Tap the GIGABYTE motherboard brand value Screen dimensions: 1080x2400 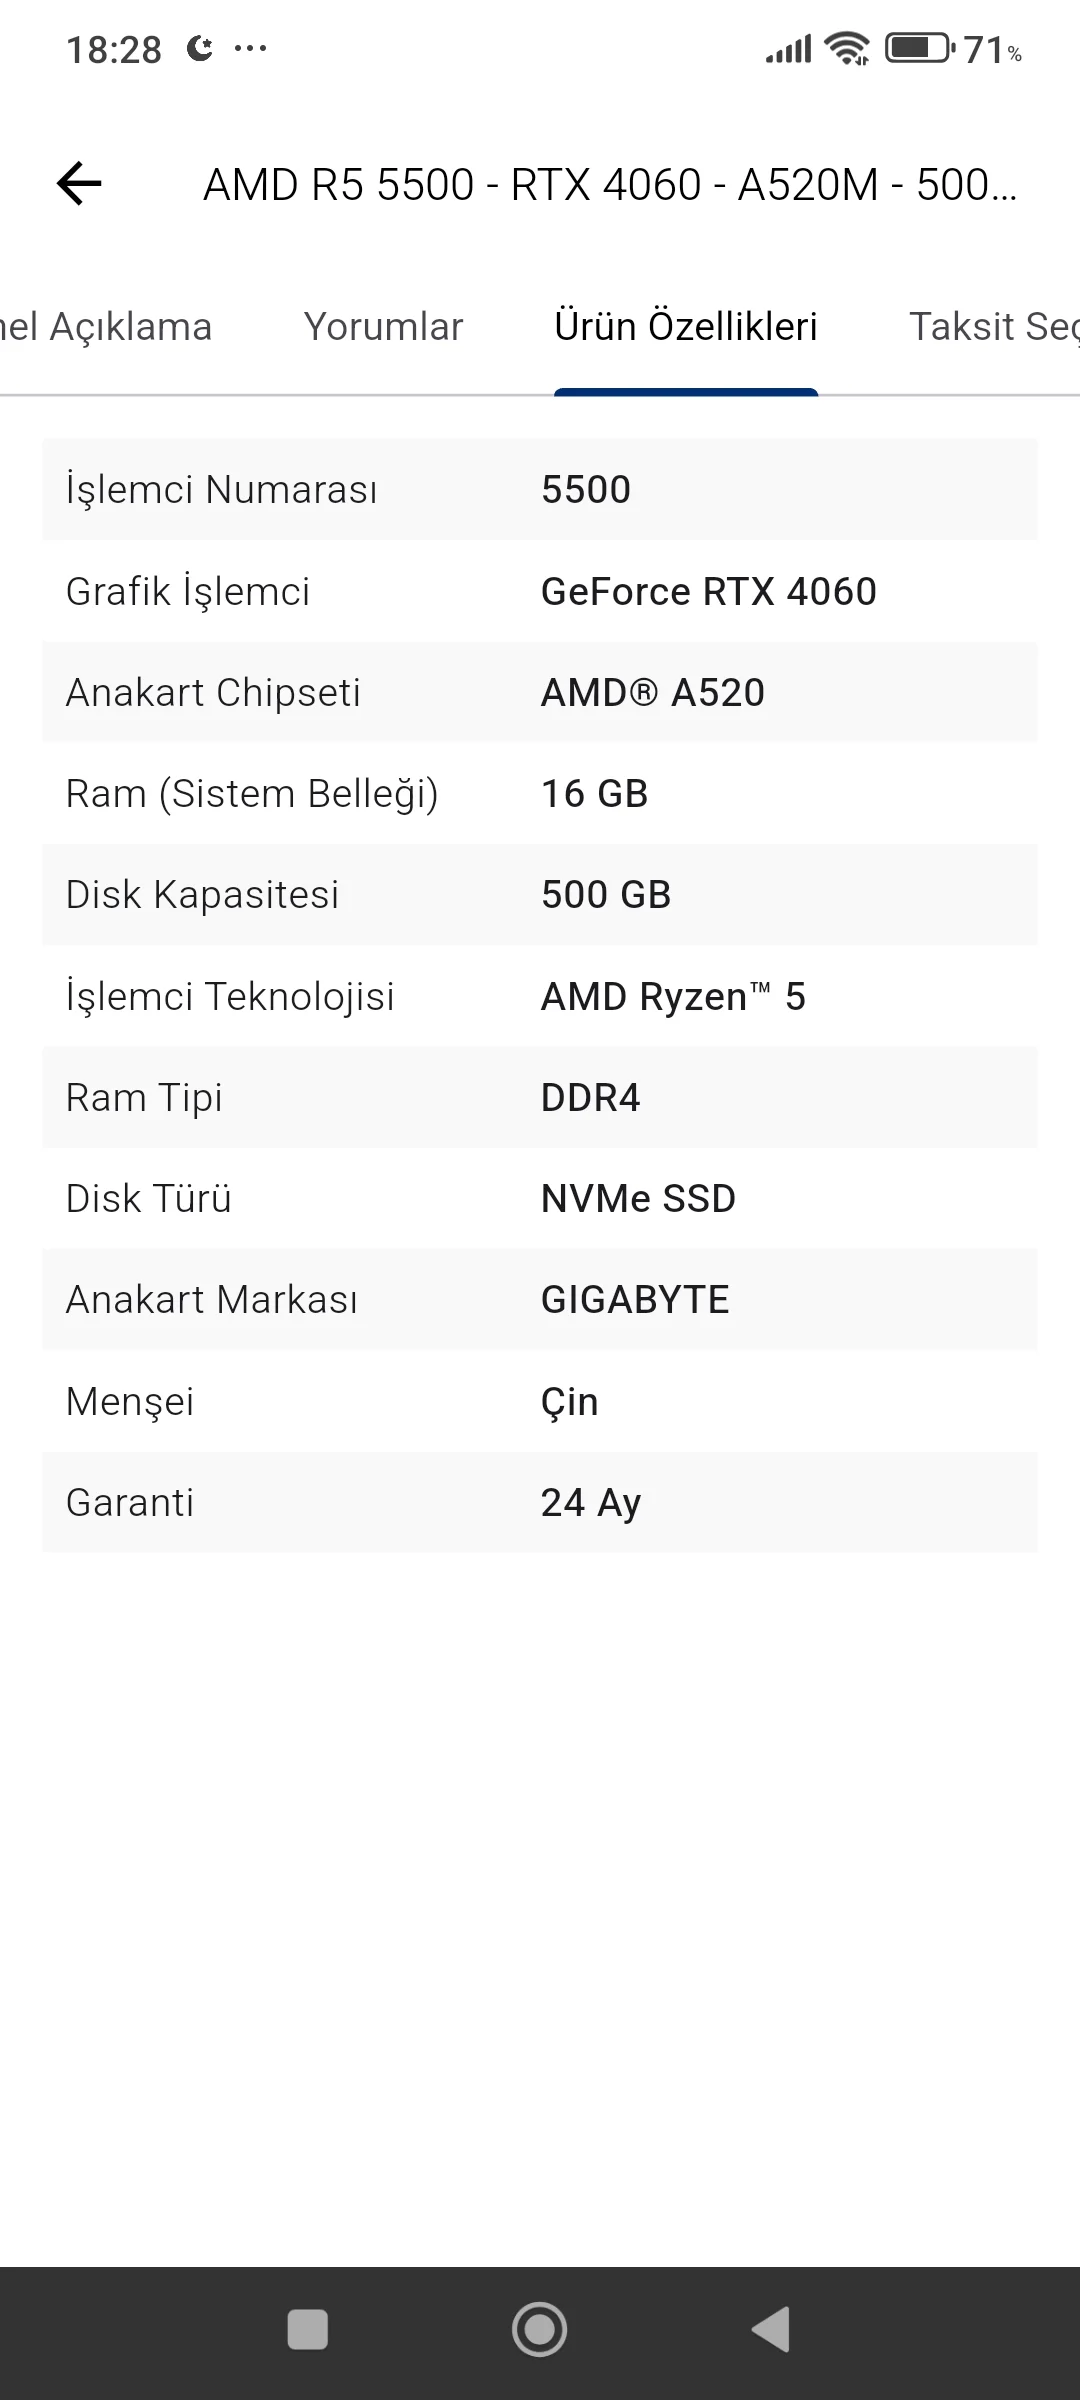(x=635, y=1300)
